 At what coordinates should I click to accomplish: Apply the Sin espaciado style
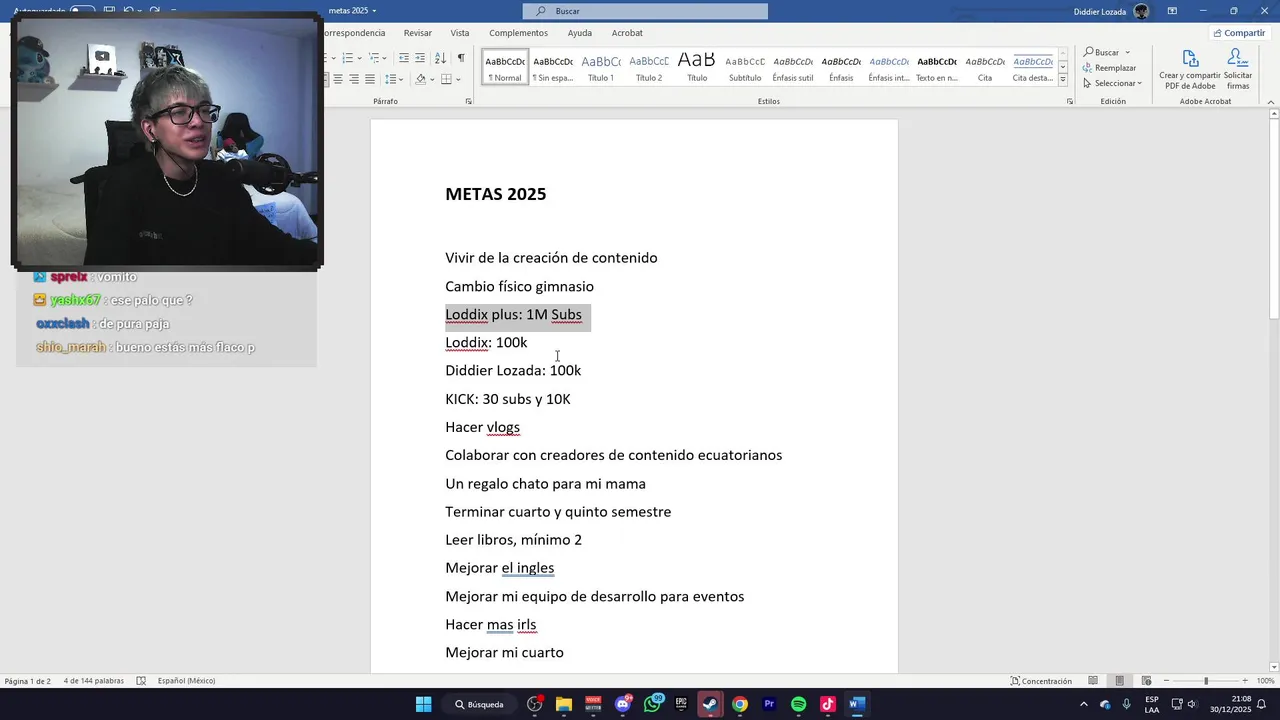553,67
